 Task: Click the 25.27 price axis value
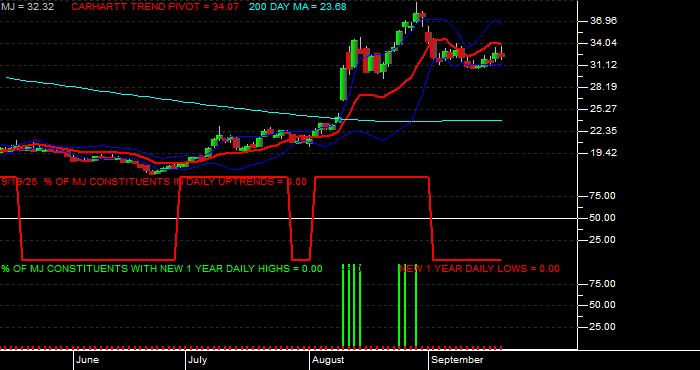[603, 109]
